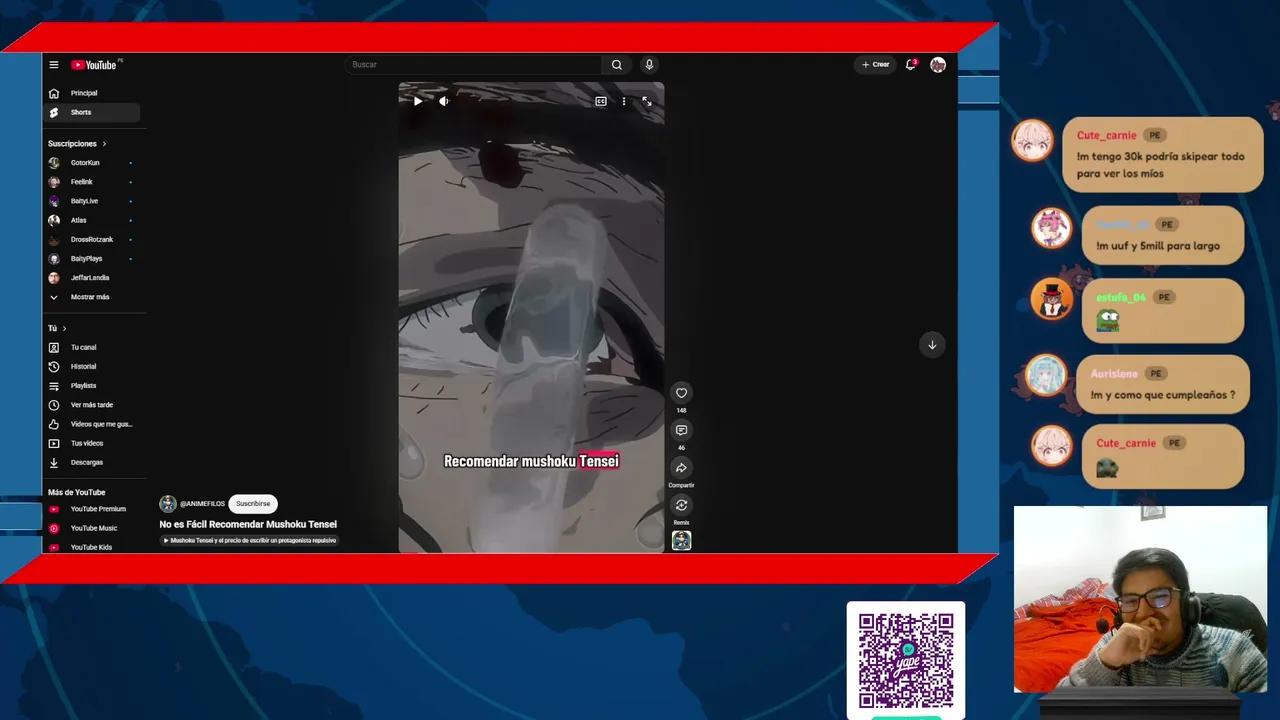Open the notifications bell
This screenshot has width=1280, height=720.
point(911,65)
